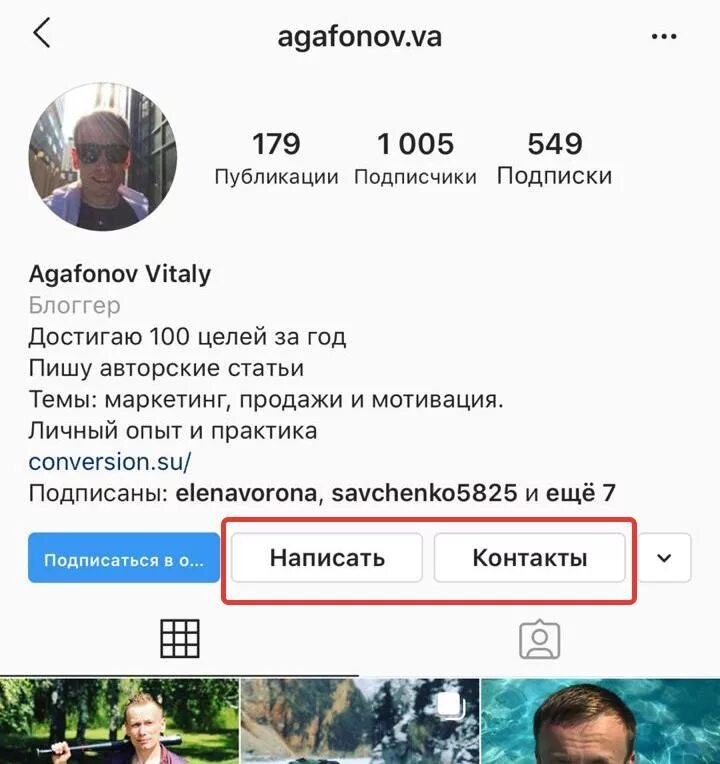Open the Контакты button
Image resolution: width=720 pixels, height=764 pixels.
point(530,558)
